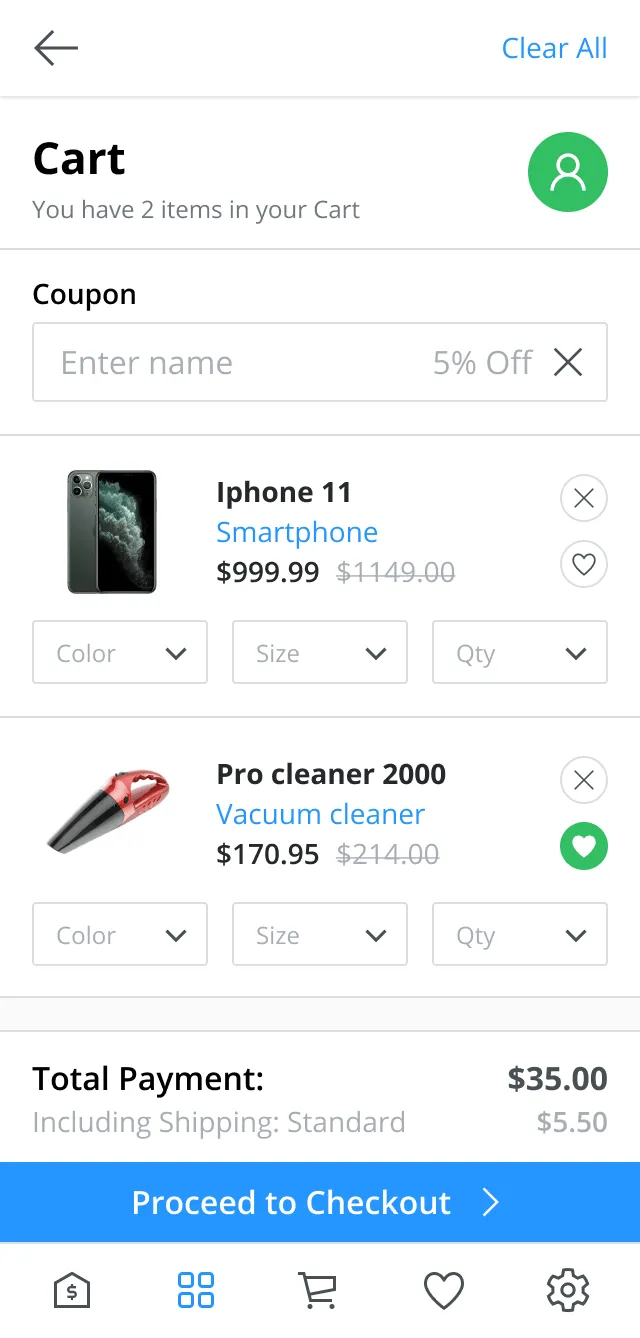Expand the Size dropdown for Iphone 11
Viewport: 640px width, 1338px height.
coord(320,653)
